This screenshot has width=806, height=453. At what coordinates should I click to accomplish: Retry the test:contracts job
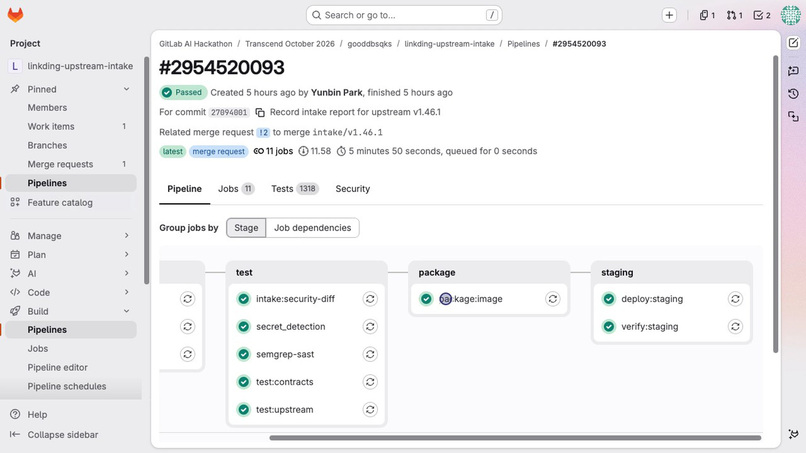370,382
